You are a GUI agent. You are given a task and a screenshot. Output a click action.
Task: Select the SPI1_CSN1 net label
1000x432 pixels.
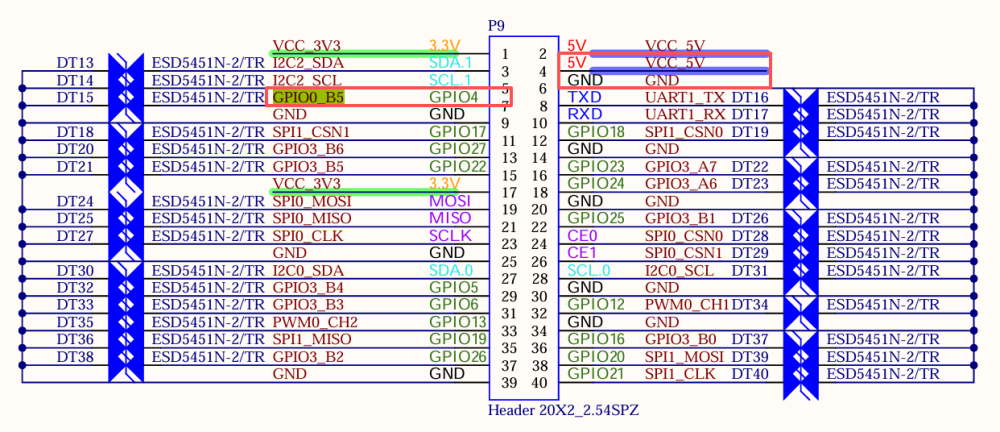(x=312, y=132)
